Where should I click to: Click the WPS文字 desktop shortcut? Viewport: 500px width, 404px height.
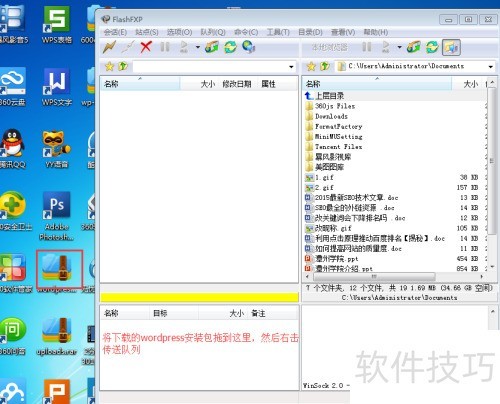[x=57, y=87]
